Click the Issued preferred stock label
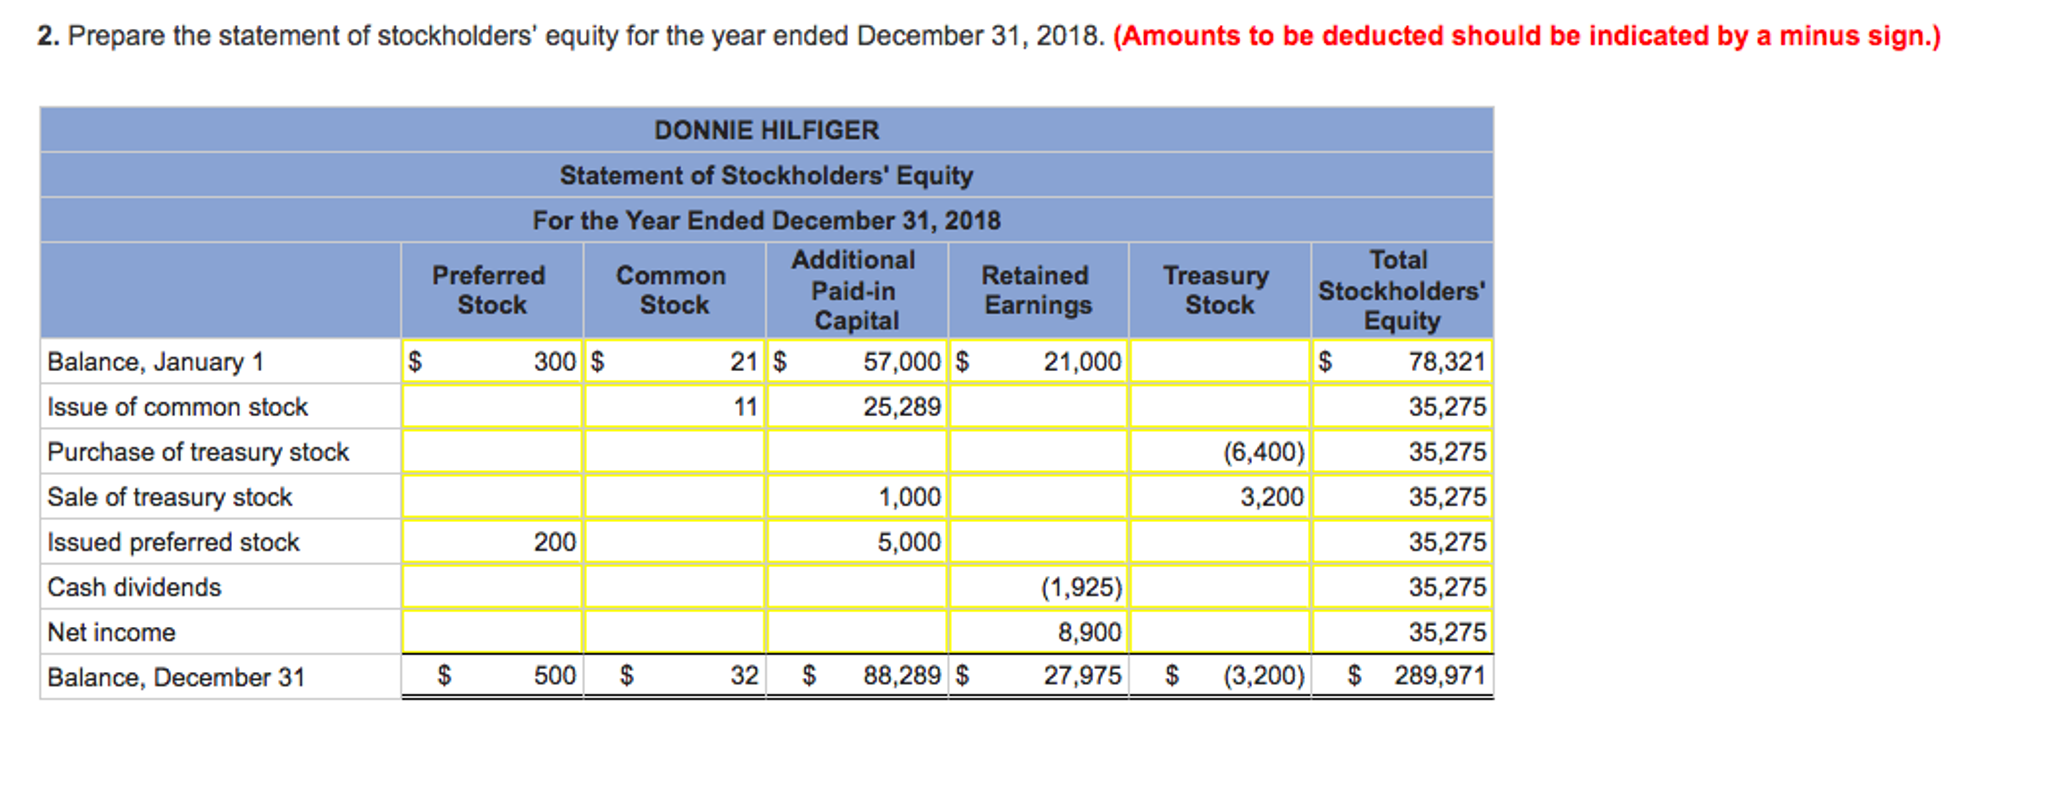 click(173, 542)
